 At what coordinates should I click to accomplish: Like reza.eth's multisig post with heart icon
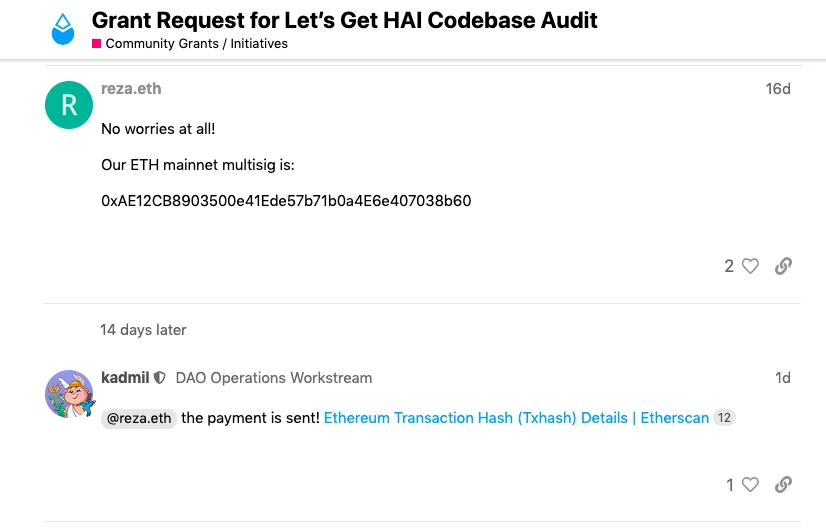750,266
